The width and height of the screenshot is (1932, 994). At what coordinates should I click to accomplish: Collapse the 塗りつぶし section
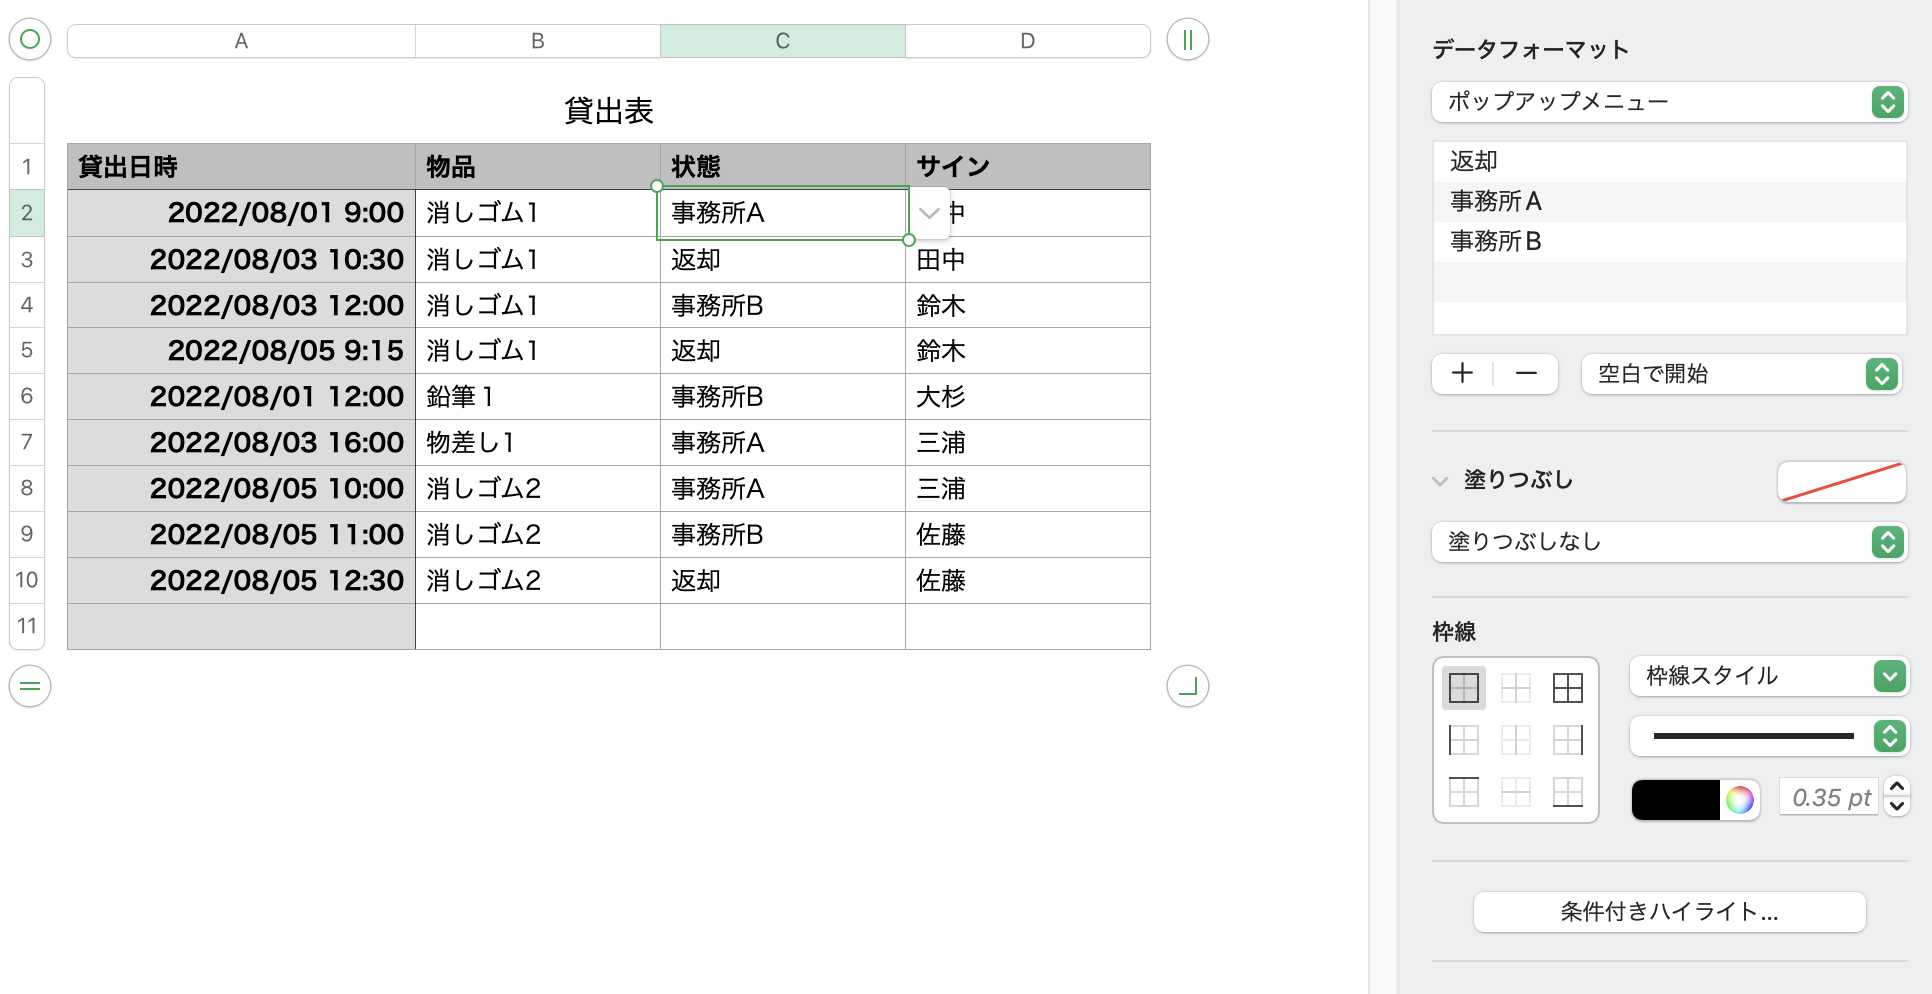click(x=1440, y=481)
